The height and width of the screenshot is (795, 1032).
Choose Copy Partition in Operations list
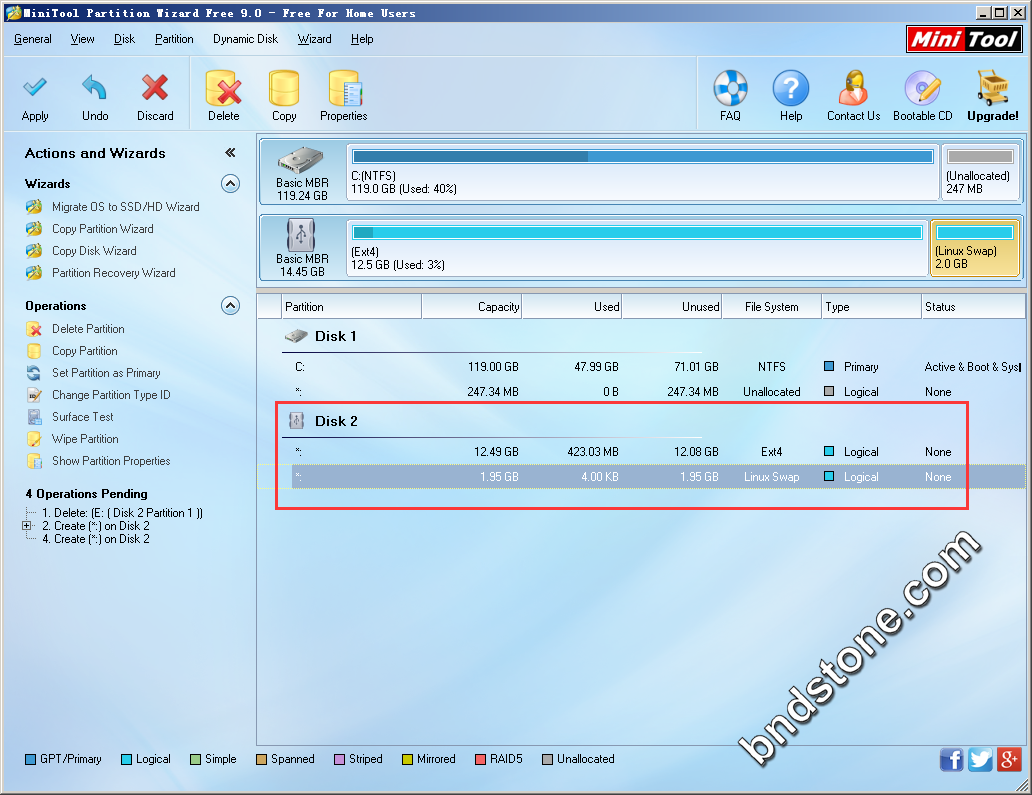pos(72,351)
